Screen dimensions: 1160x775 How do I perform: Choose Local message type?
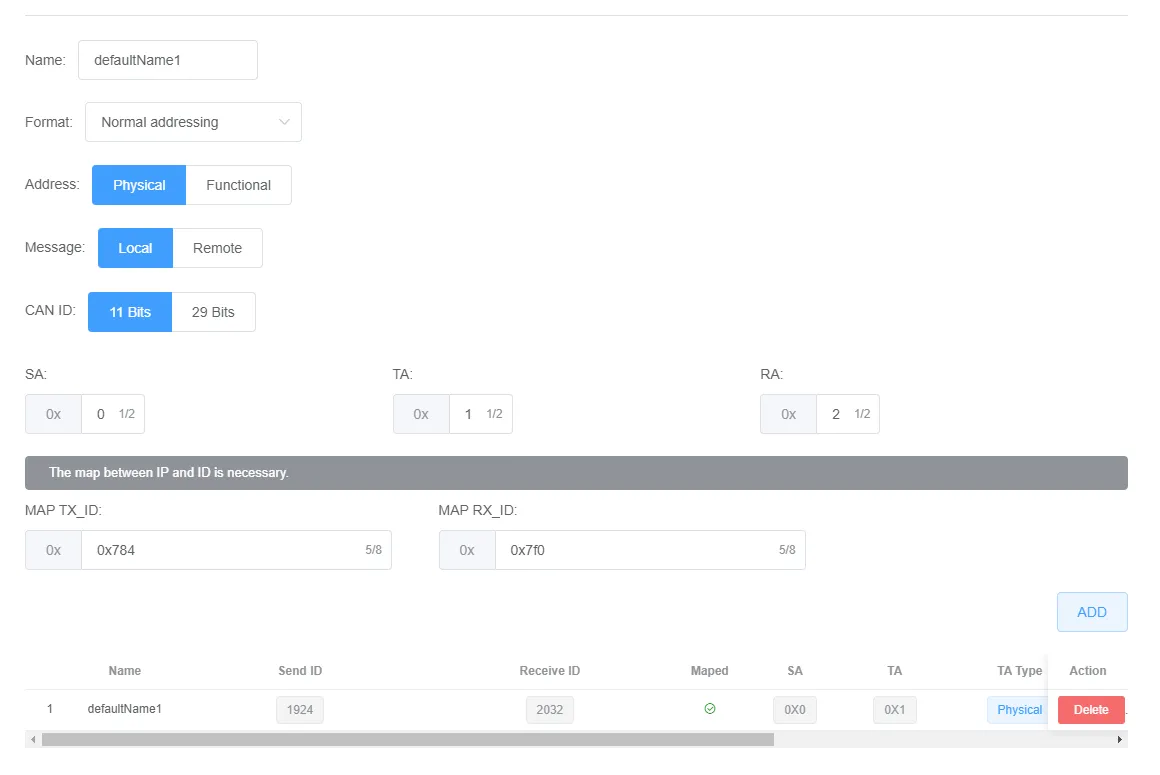point(135,248)
